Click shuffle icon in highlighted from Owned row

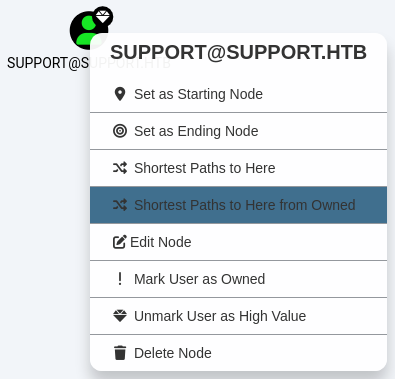click(x=120, y=205)
